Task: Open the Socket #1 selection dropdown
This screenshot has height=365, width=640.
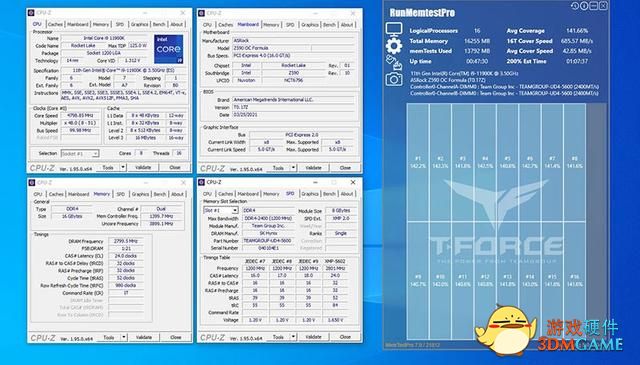Action: [80, 154]
